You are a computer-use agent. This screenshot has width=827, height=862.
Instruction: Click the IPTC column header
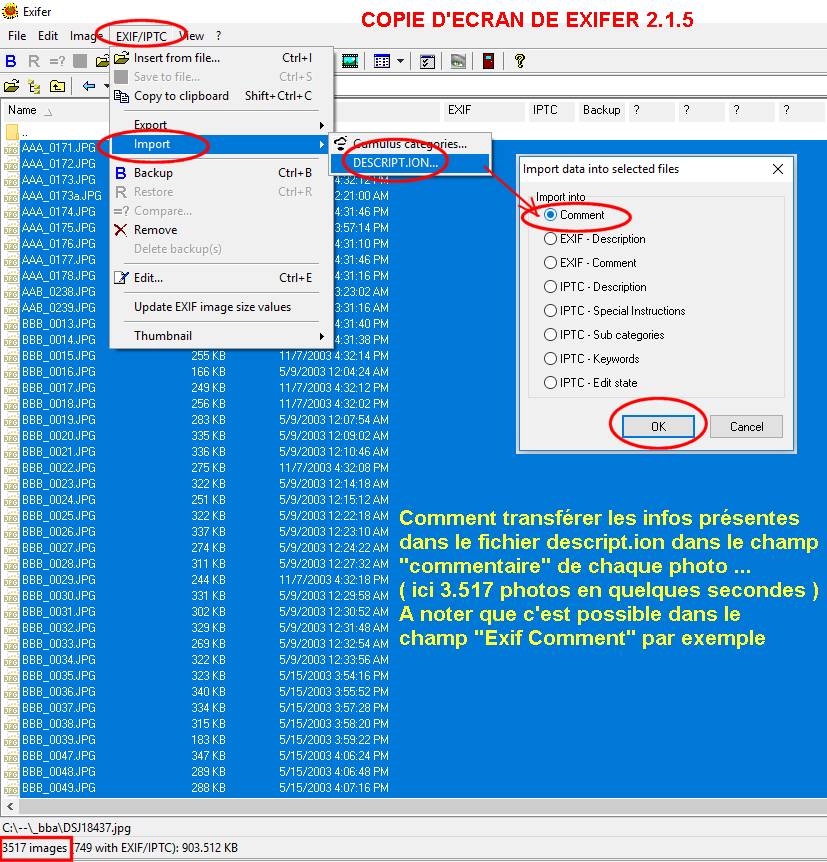click(x=552, y=110)
